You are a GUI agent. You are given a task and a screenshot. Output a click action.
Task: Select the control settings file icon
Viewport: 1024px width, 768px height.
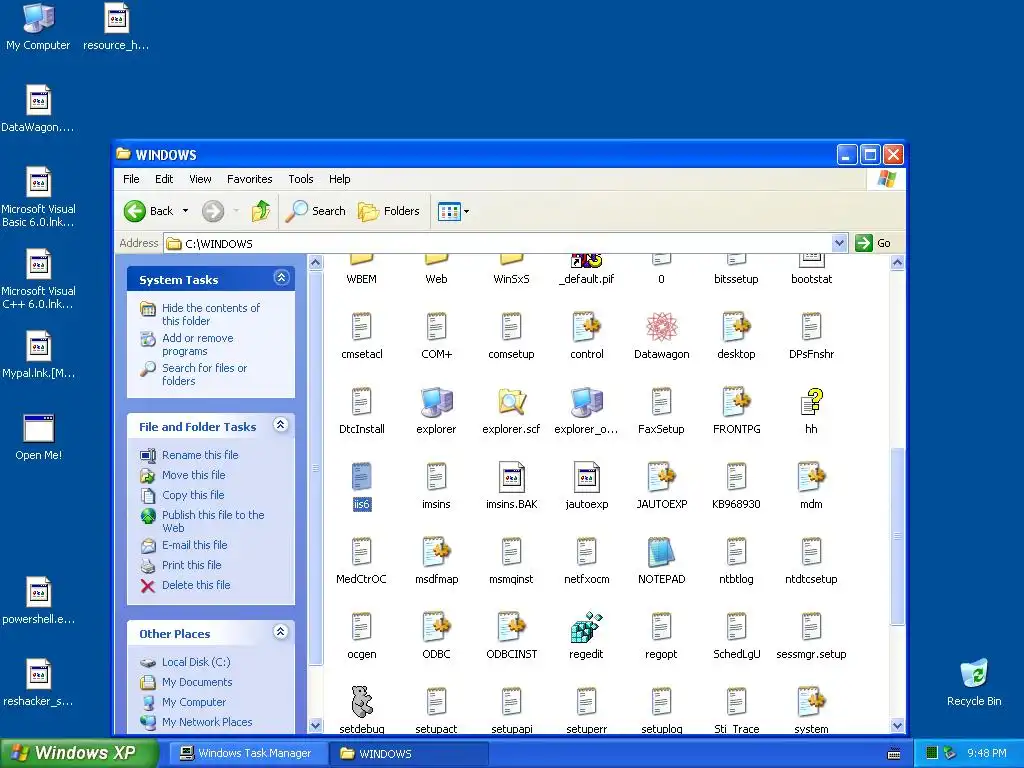coord(586,328)
